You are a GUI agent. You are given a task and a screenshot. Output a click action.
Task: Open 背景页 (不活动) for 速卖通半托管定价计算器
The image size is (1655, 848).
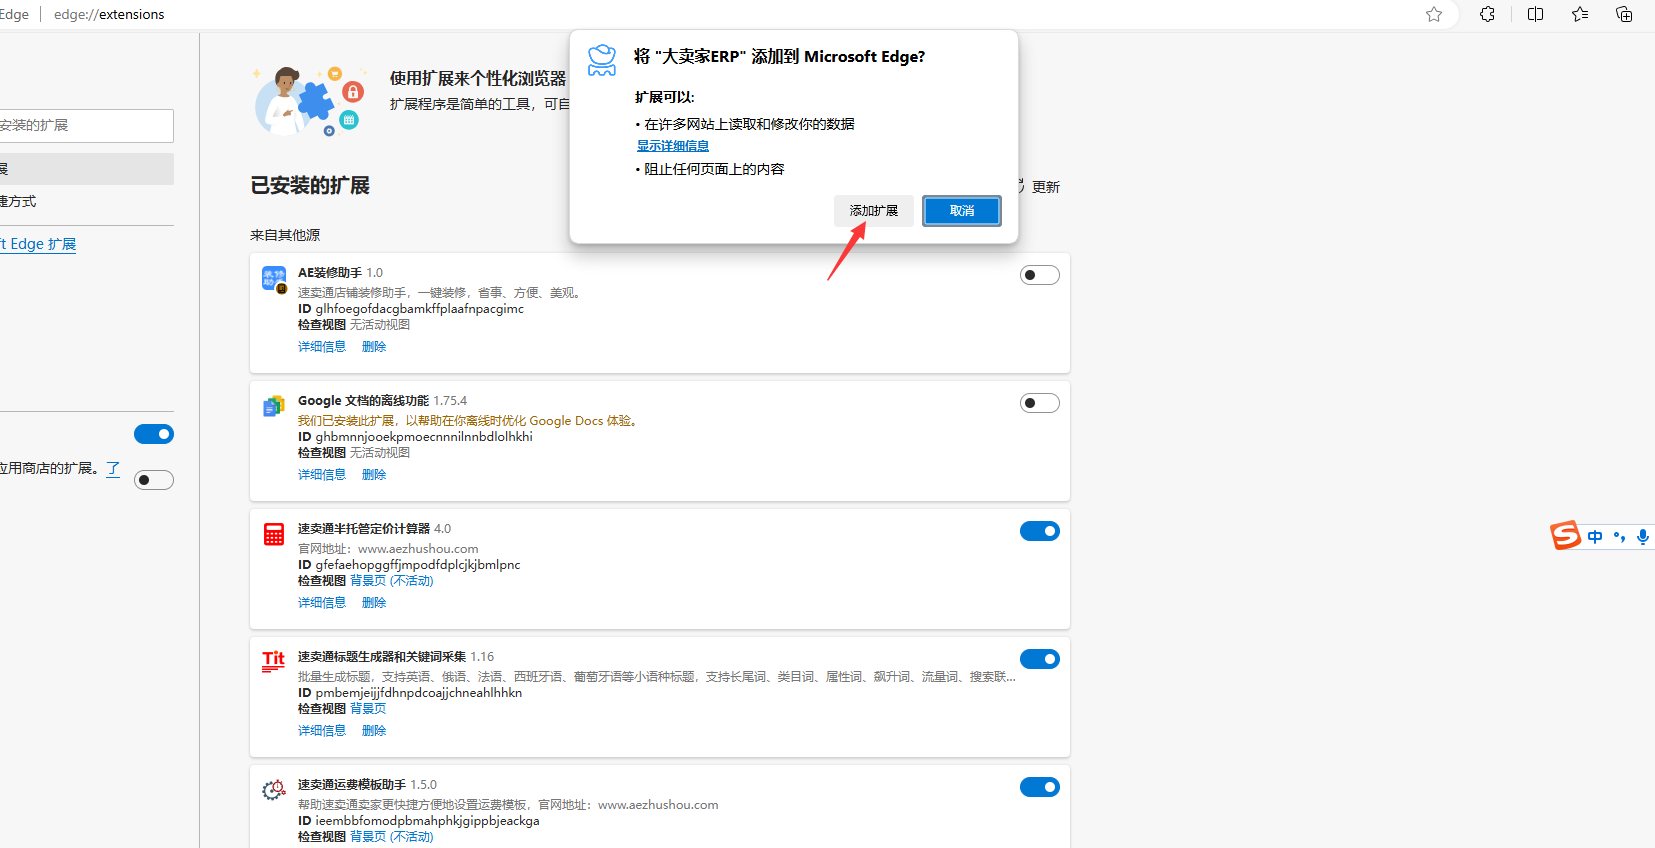pyautogui.click(x=392, y=581)
